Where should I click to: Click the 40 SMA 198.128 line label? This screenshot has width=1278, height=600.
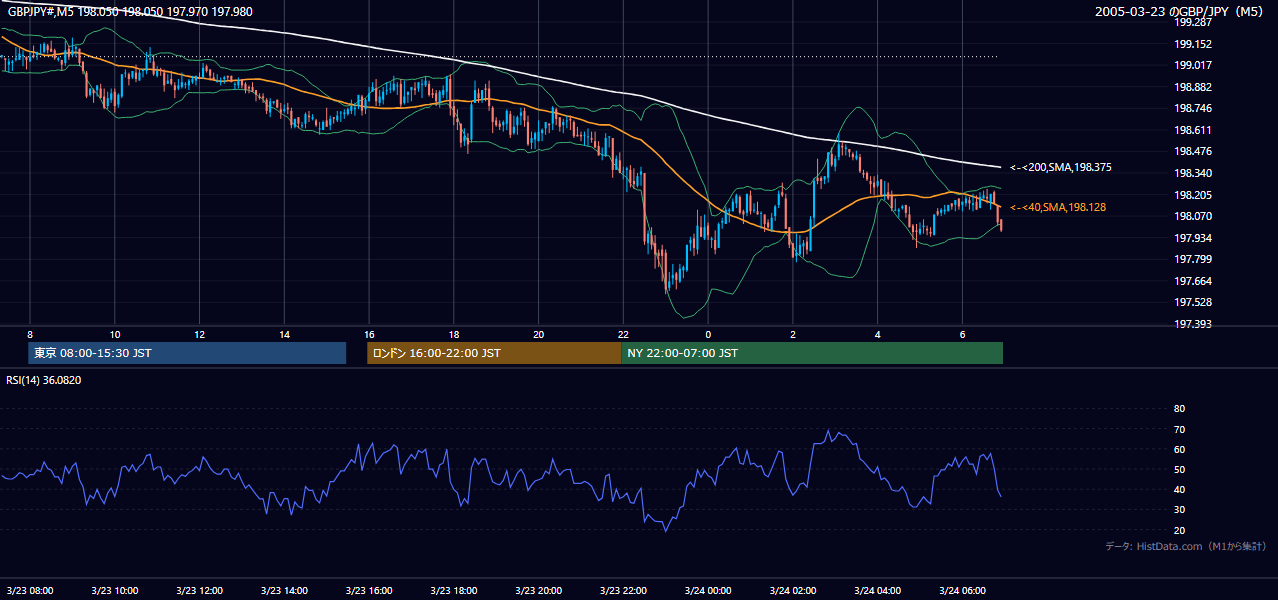tap(1058, 207)
